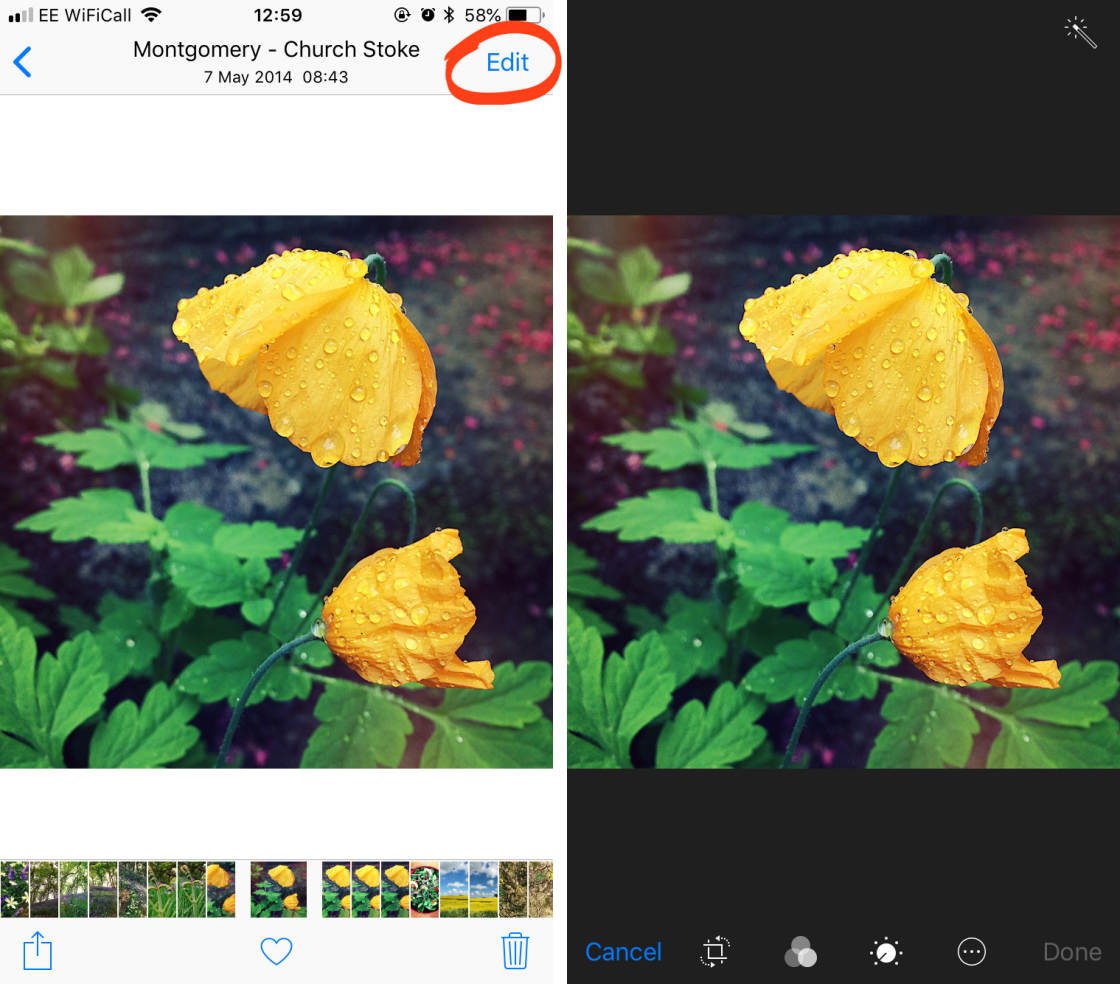Tap the cellular signal bars icon
The image size is (1120, 984).
pos(21,15)
